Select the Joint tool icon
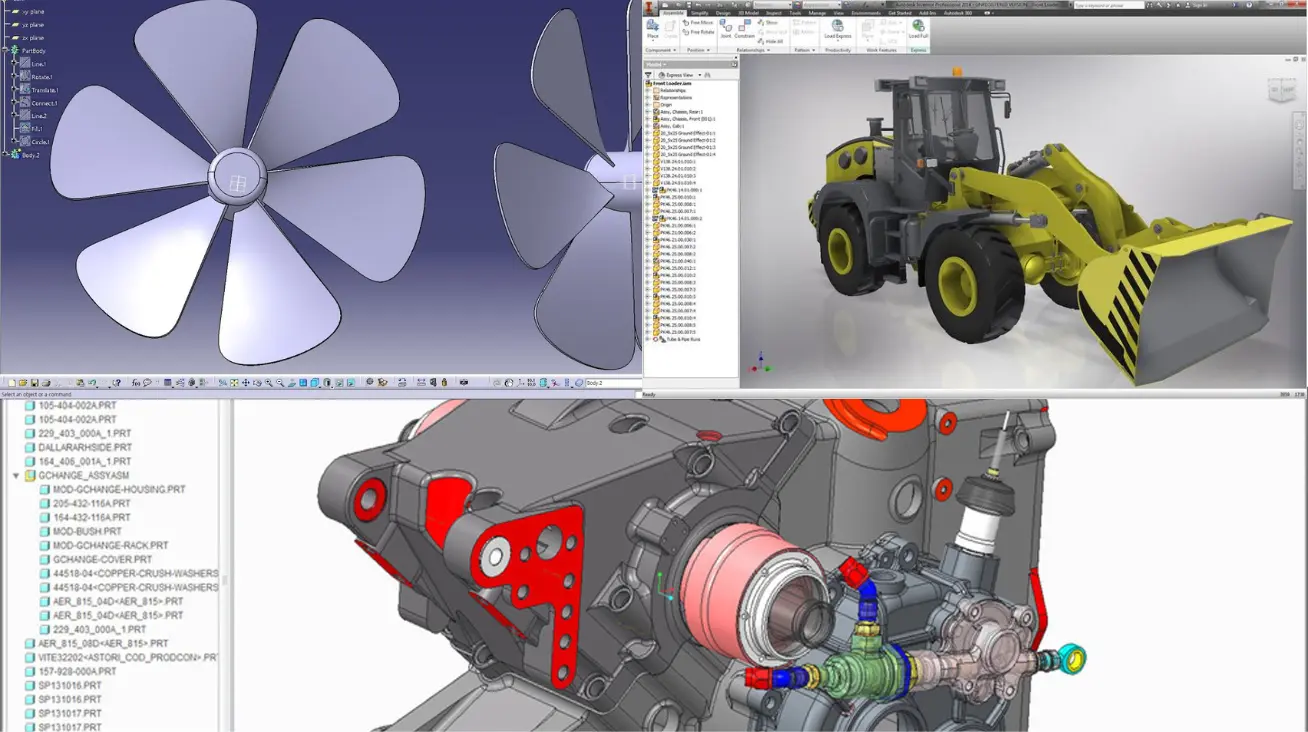The width and height of the screenshot is (1308, 732). (x=726, y=27)
